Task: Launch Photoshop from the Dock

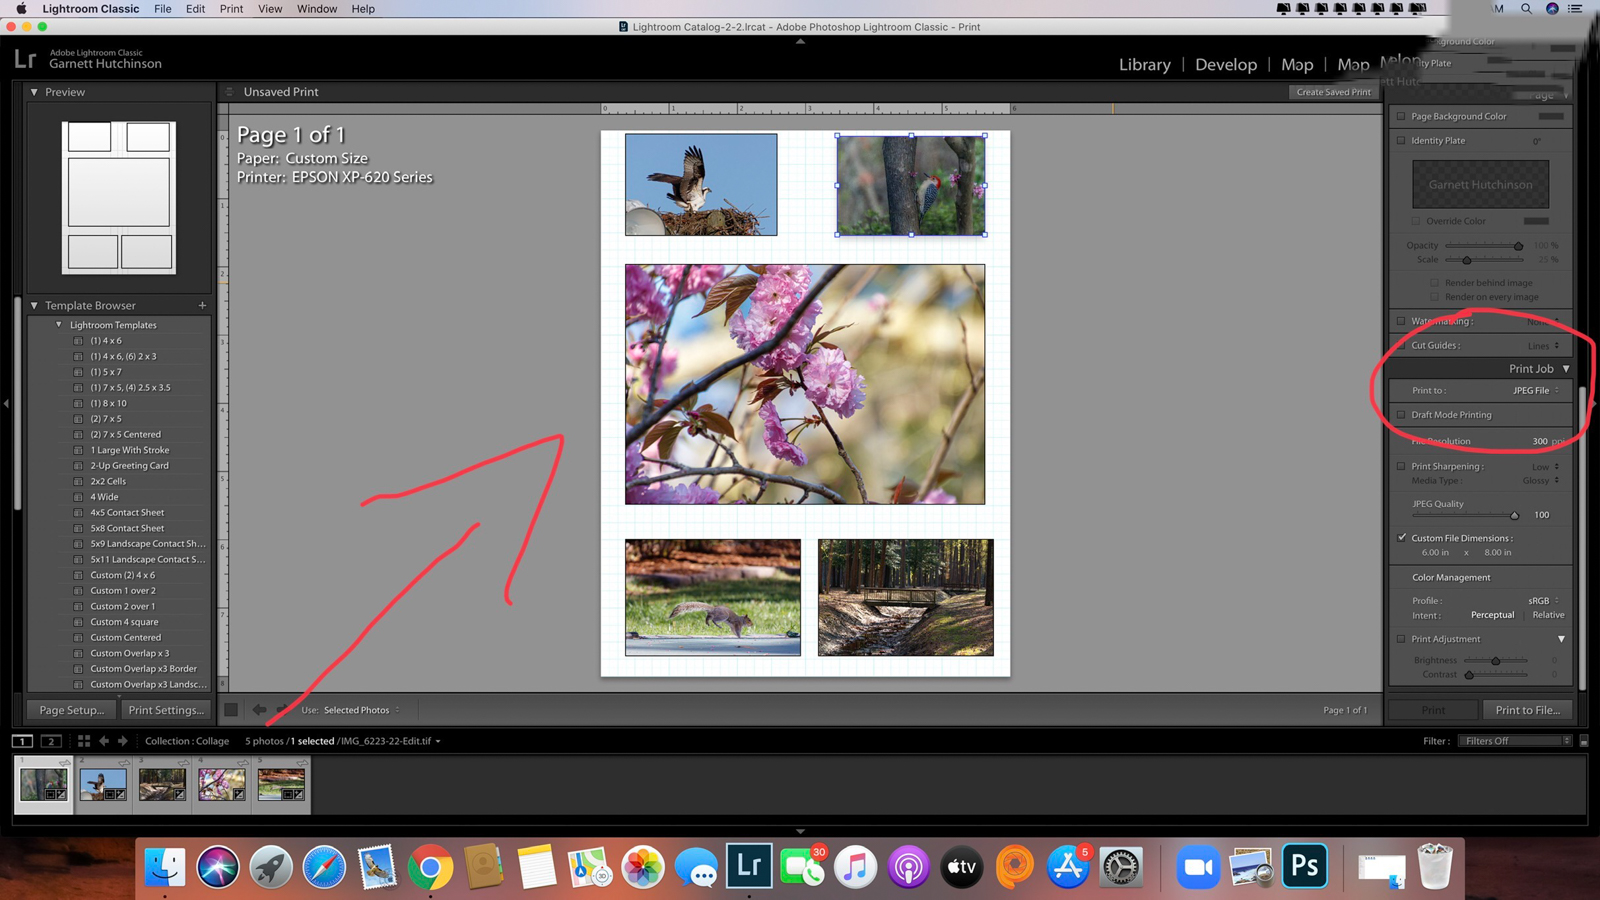Action: (x=1303, y=866)
